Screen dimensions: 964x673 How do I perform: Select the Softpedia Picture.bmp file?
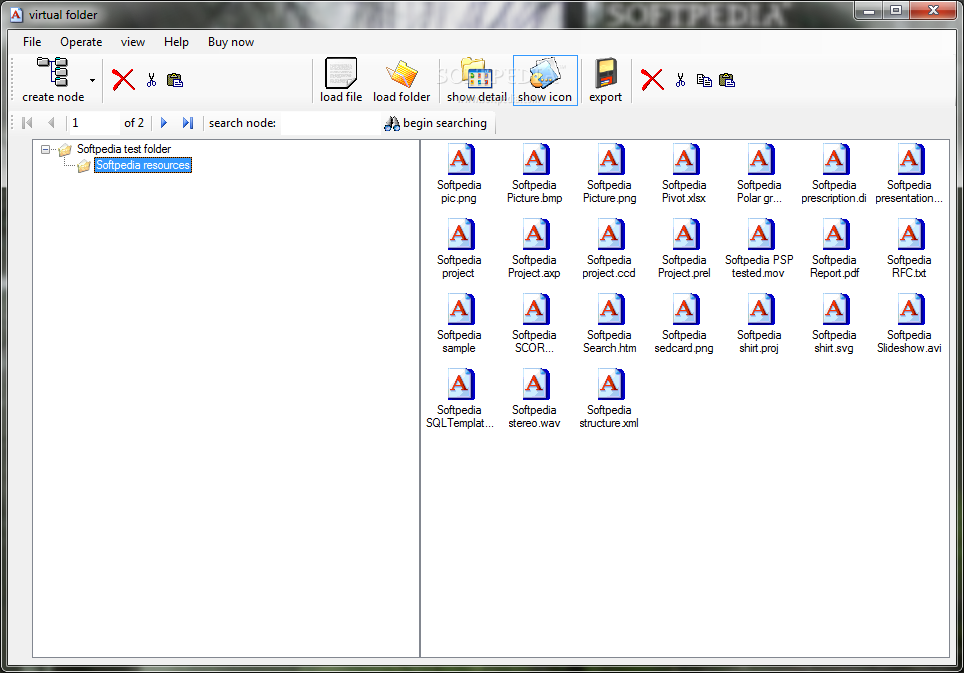[534, 173]
